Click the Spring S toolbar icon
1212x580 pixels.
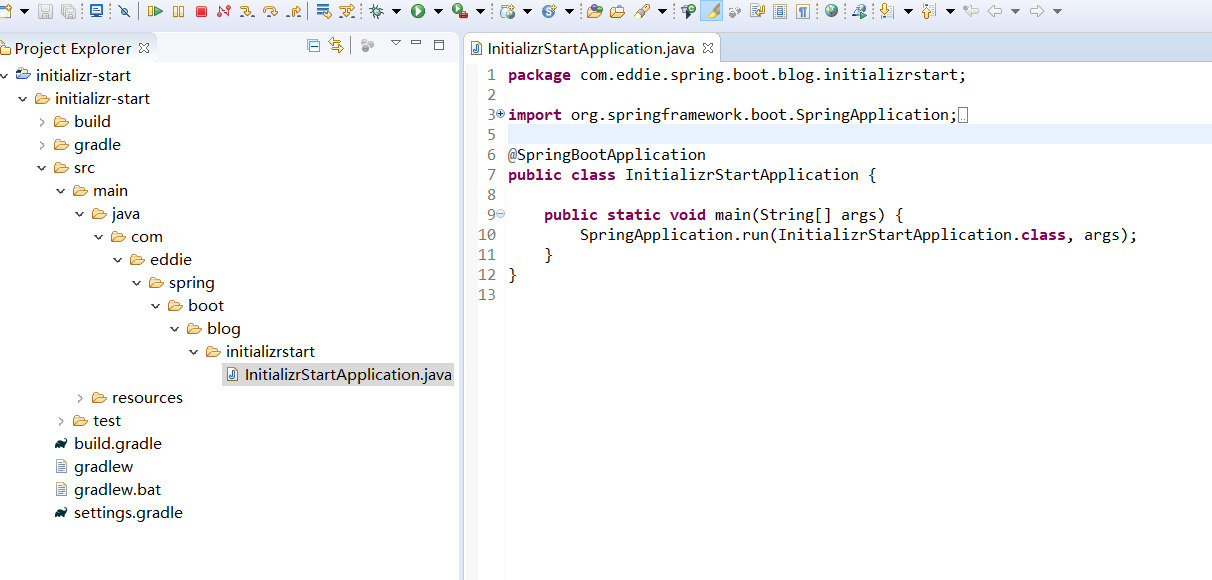point(550,11)
